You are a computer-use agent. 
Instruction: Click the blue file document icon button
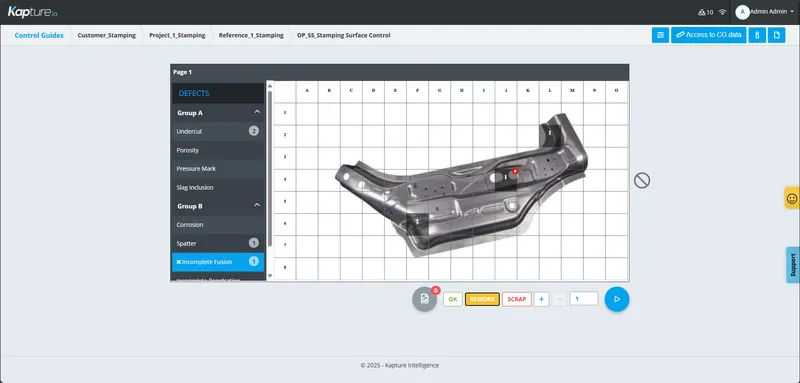777,35
